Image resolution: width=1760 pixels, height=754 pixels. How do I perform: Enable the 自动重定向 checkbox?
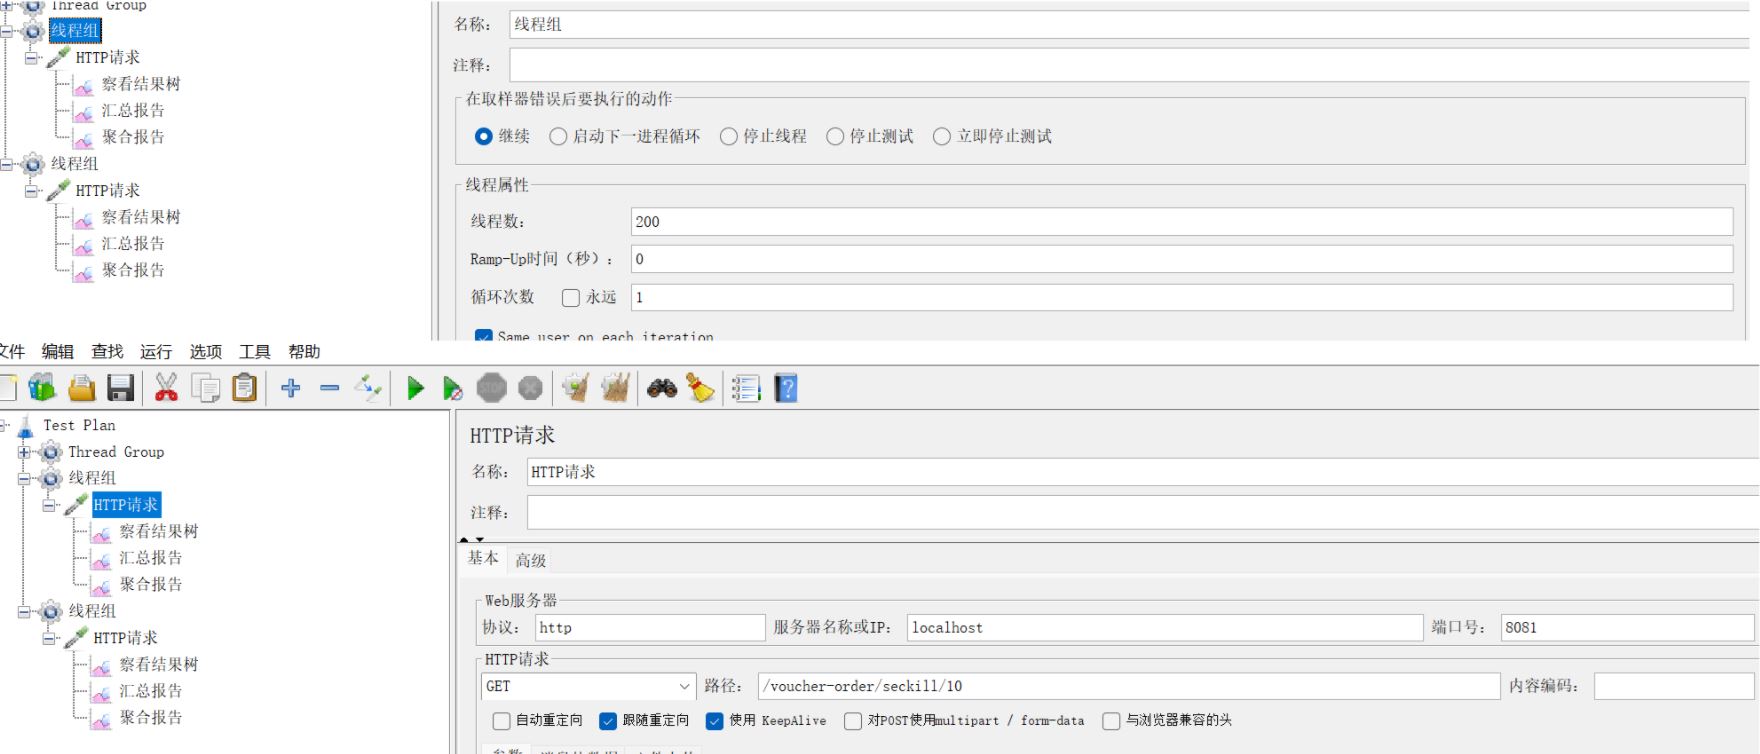(x=501, y=721)
